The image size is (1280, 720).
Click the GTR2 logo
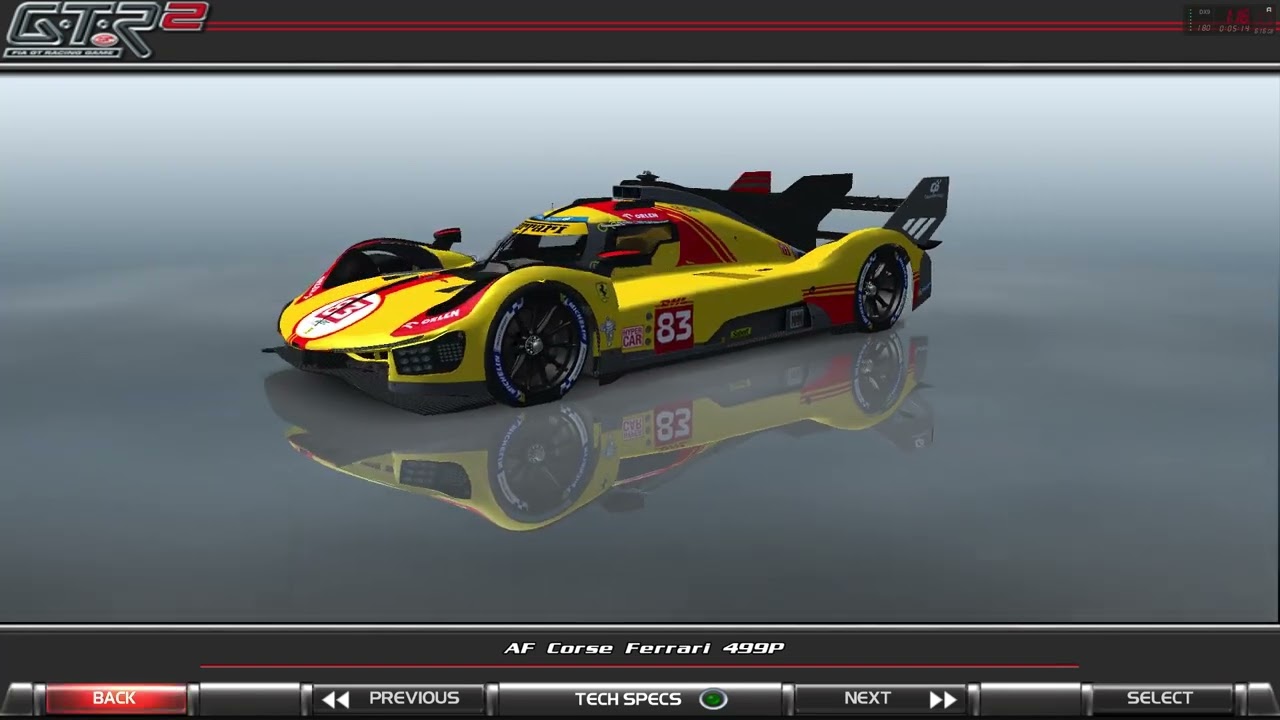pos(105,29)
